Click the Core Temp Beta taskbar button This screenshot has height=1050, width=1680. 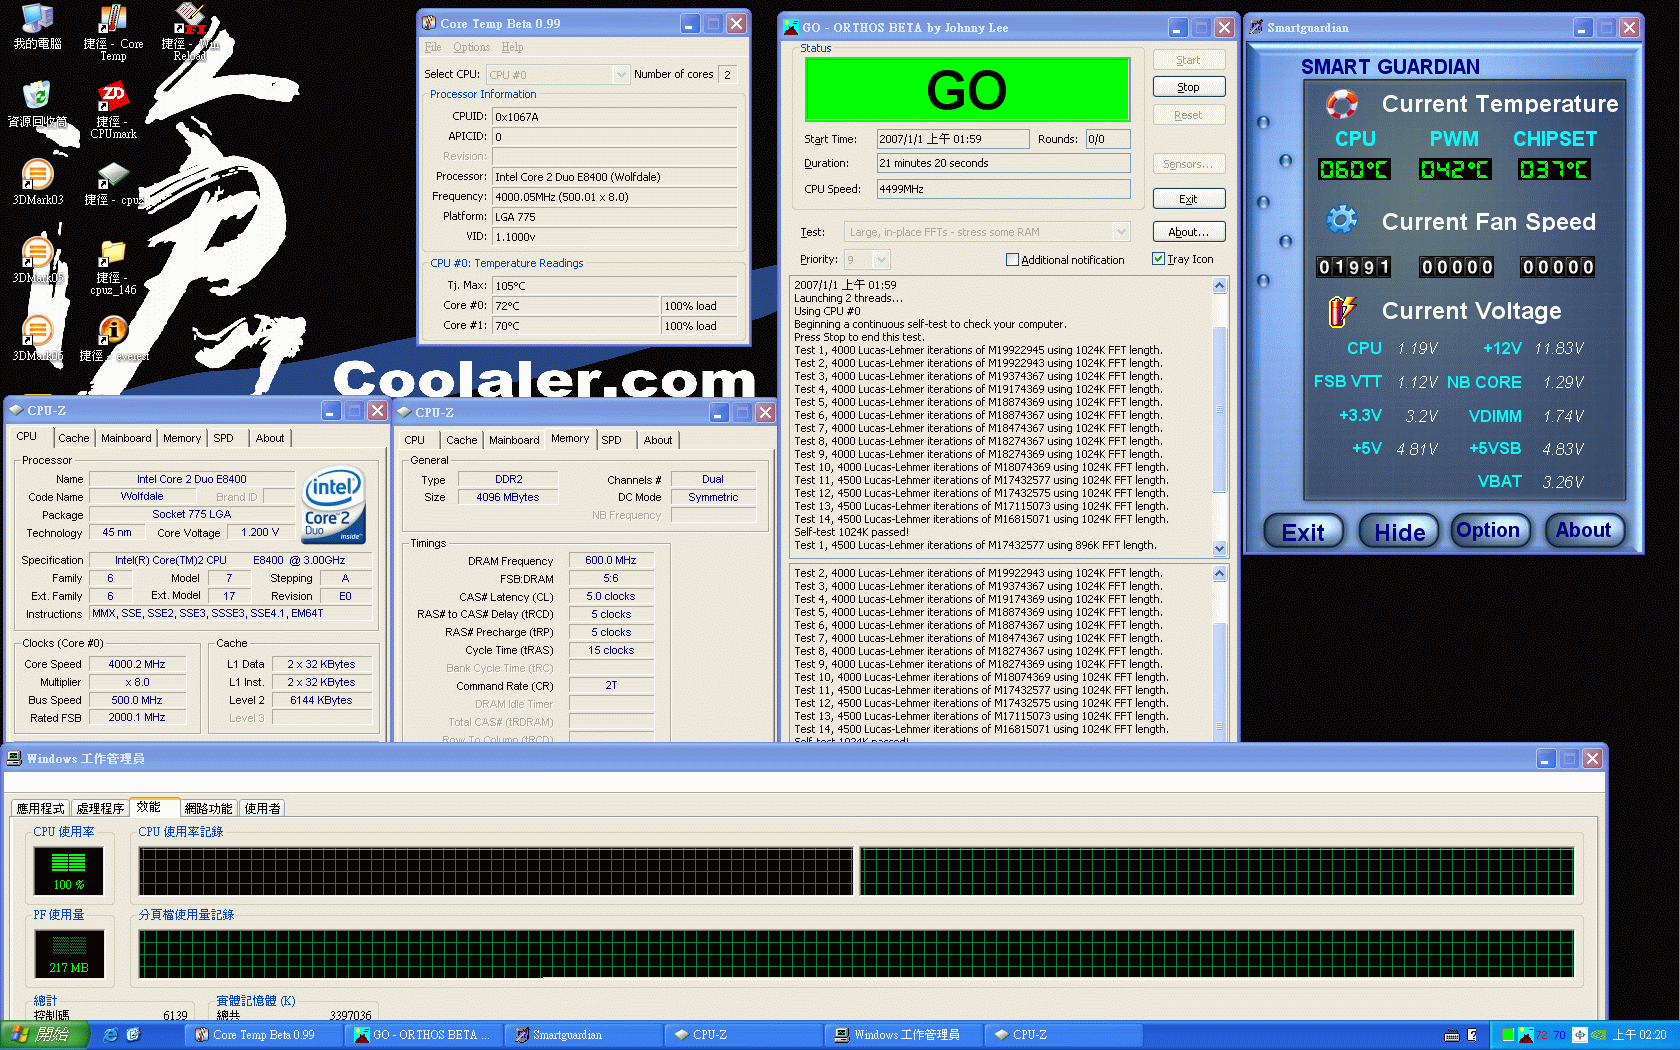pos(266,1035)
